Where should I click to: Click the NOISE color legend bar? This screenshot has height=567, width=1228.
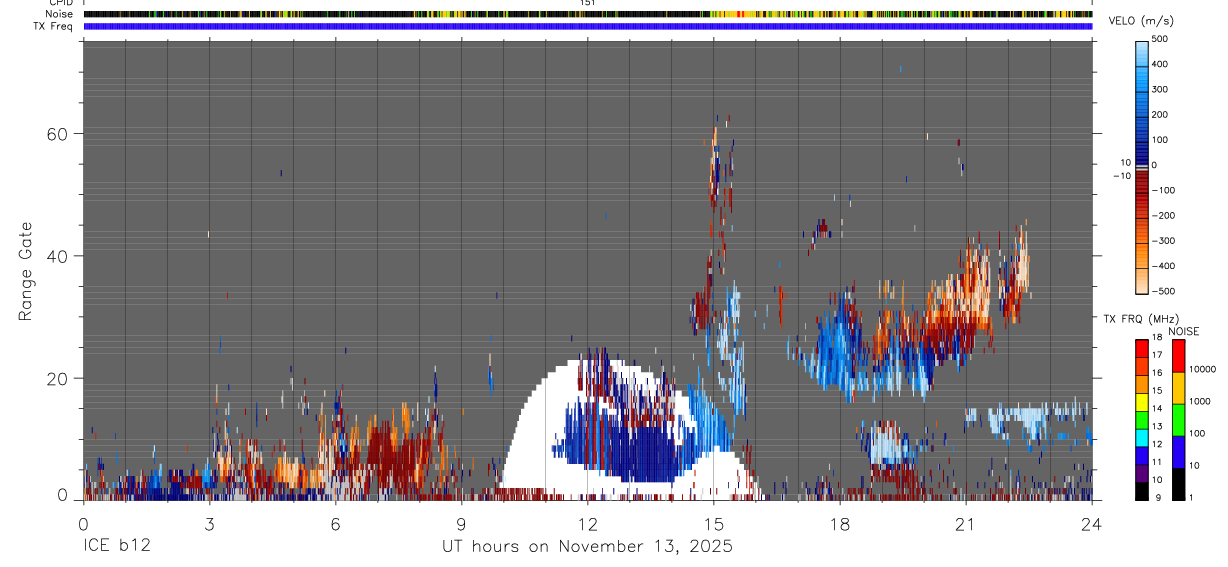click(1179, 420)
